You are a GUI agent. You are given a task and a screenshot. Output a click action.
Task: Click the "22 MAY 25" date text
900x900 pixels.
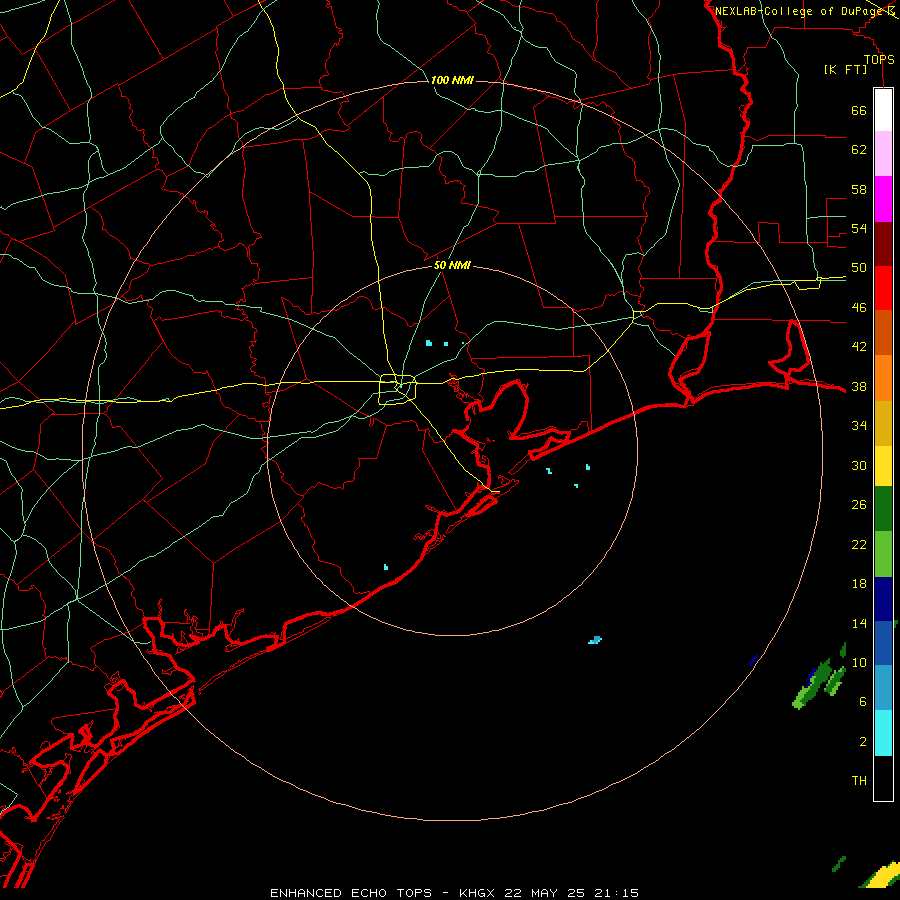tap(544, 893)
